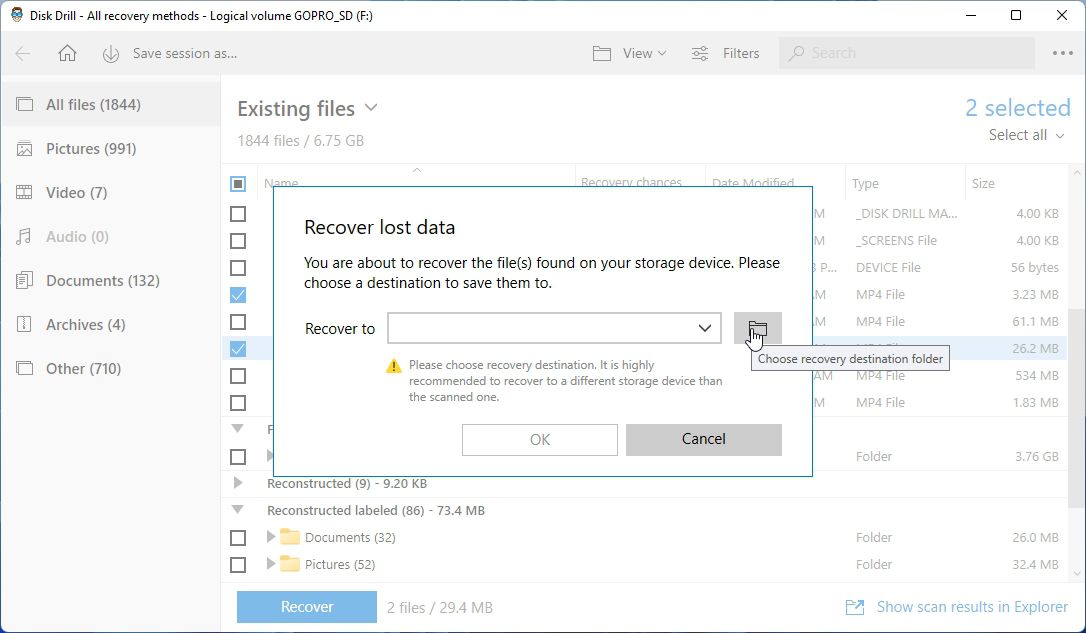Sort by the Size column header
1086x633 pixels.
[x=983, y=184]
